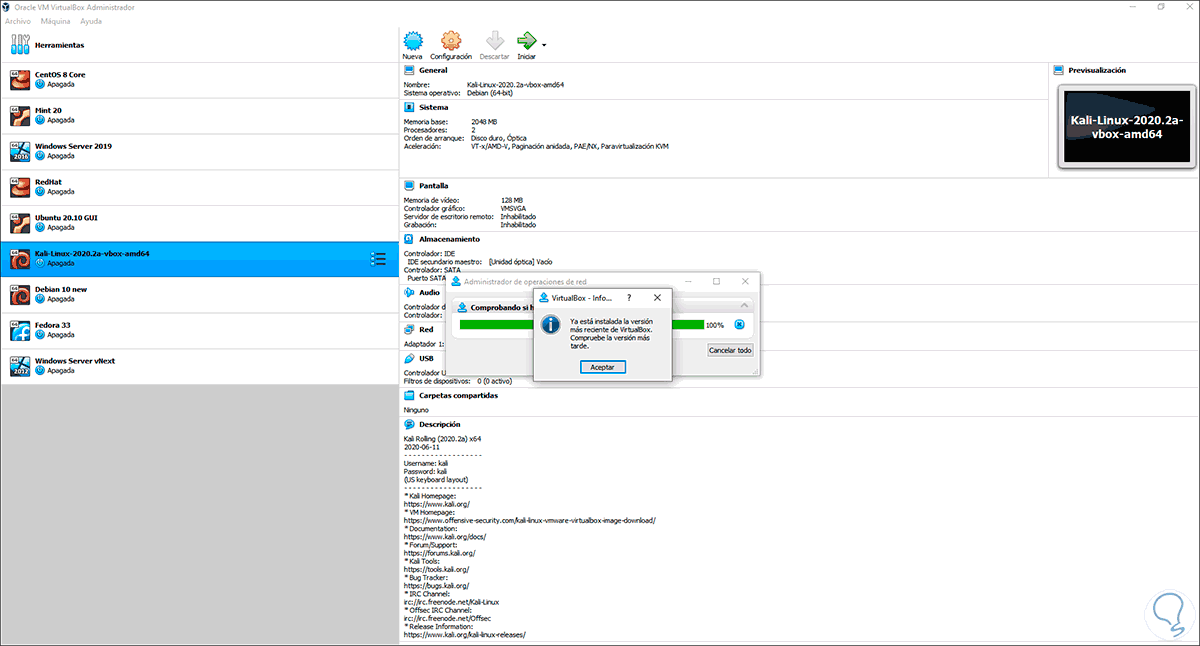
Task: Click the information icon in the dialog
Action: pos(550,325)
